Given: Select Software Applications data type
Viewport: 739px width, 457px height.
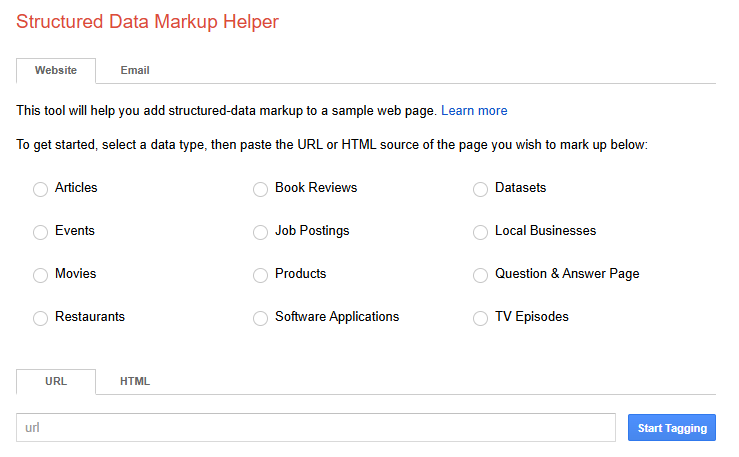Looking at the screenshot, I should point(260,318).
